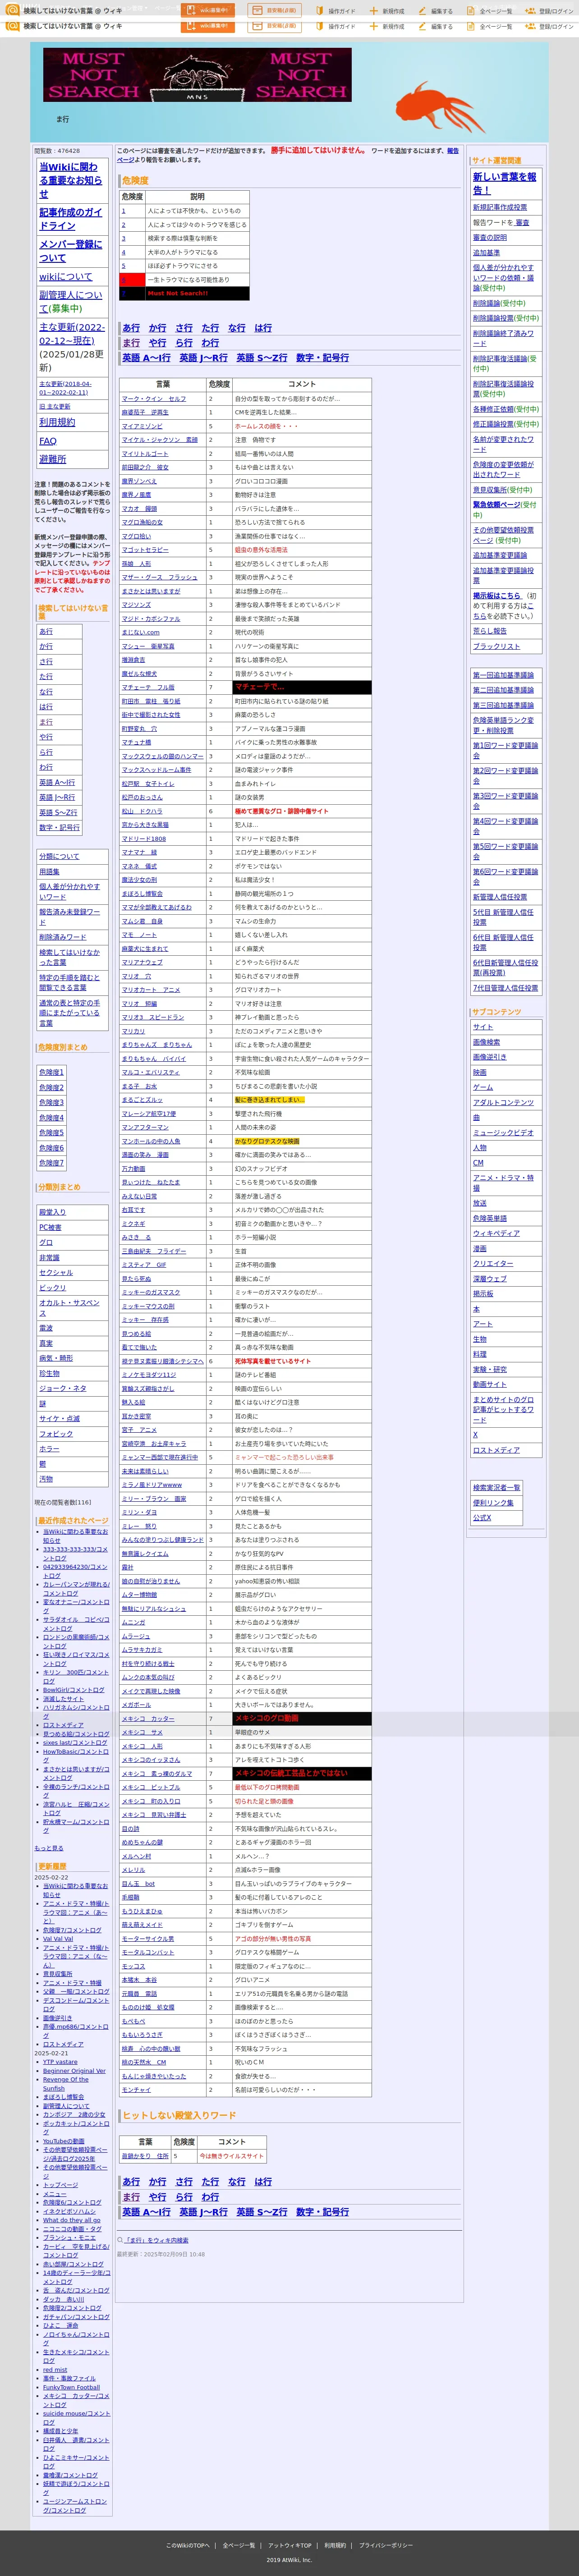Select 危険度4 in the danger level list
Screen dimensions: 579x2576
pos(51,1118)
